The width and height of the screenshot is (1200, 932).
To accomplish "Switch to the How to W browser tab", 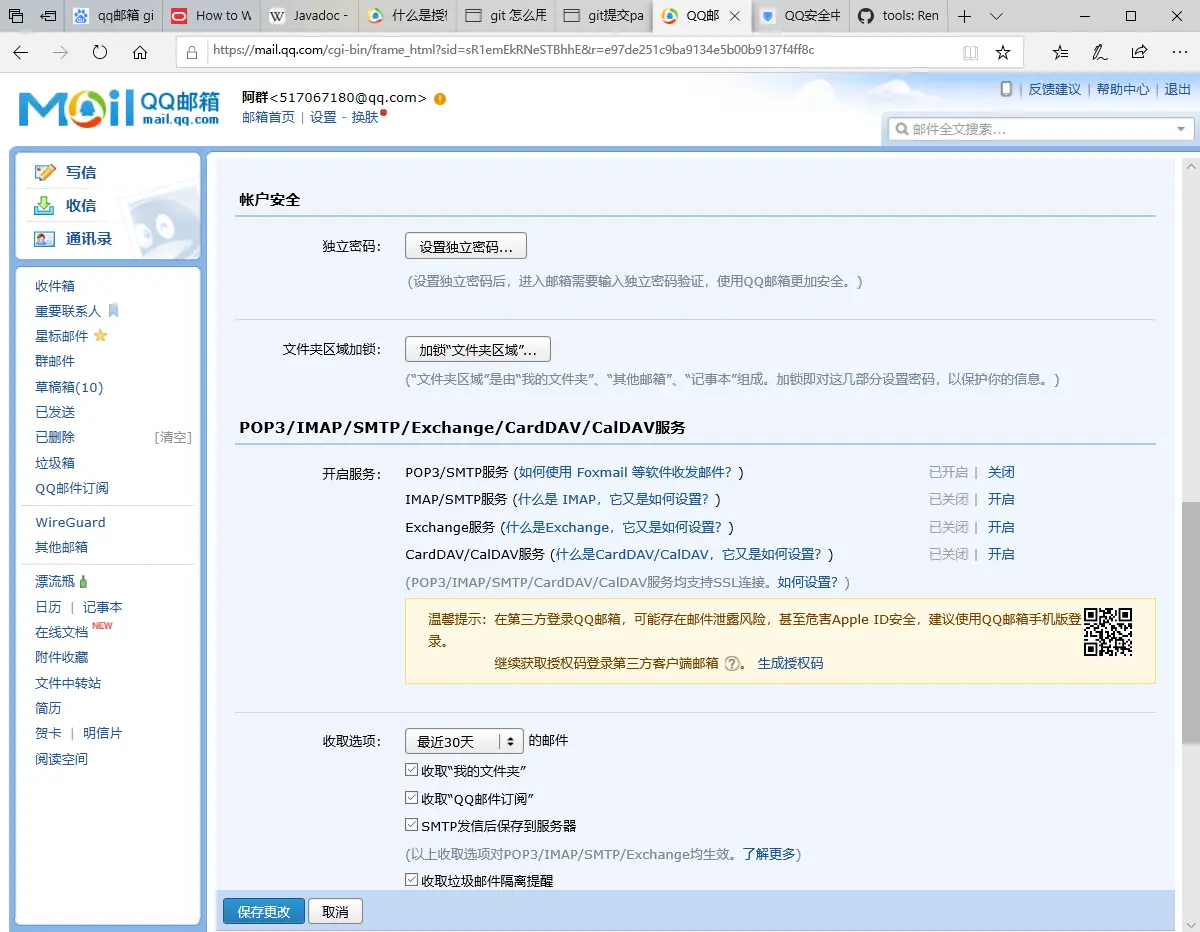I will pos(210,16).
